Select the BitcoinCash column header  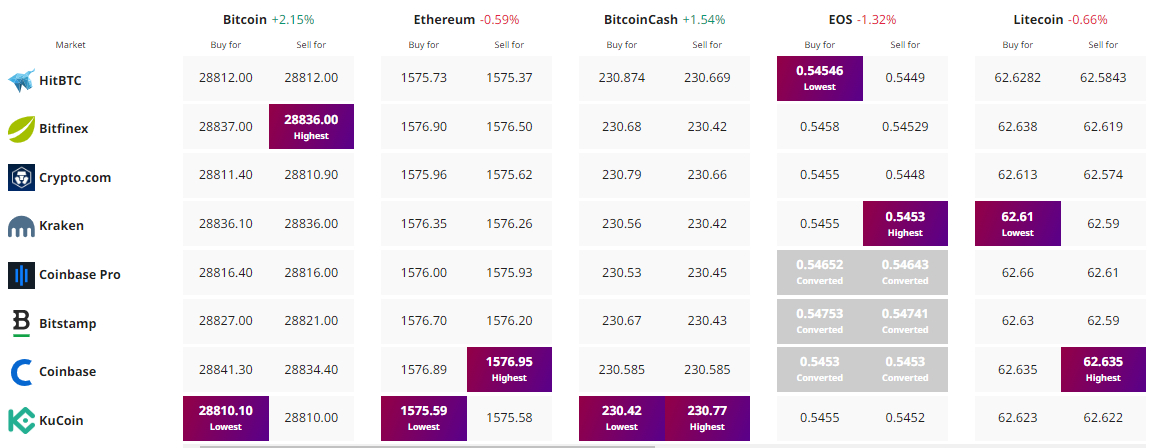coord(640,19)
